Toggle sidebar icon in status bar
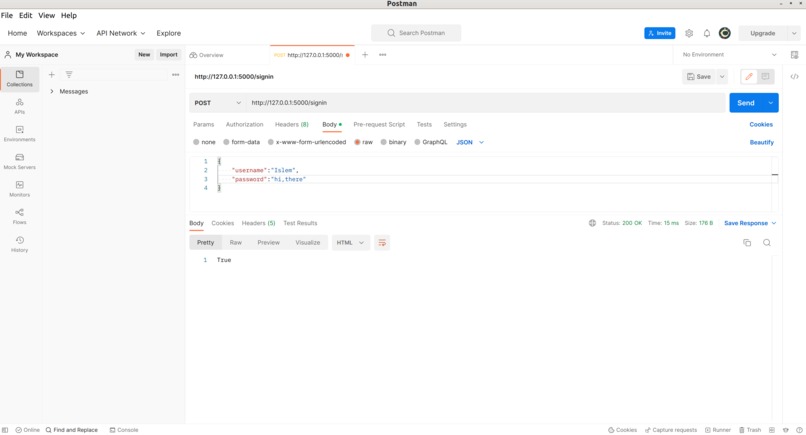 5,430
